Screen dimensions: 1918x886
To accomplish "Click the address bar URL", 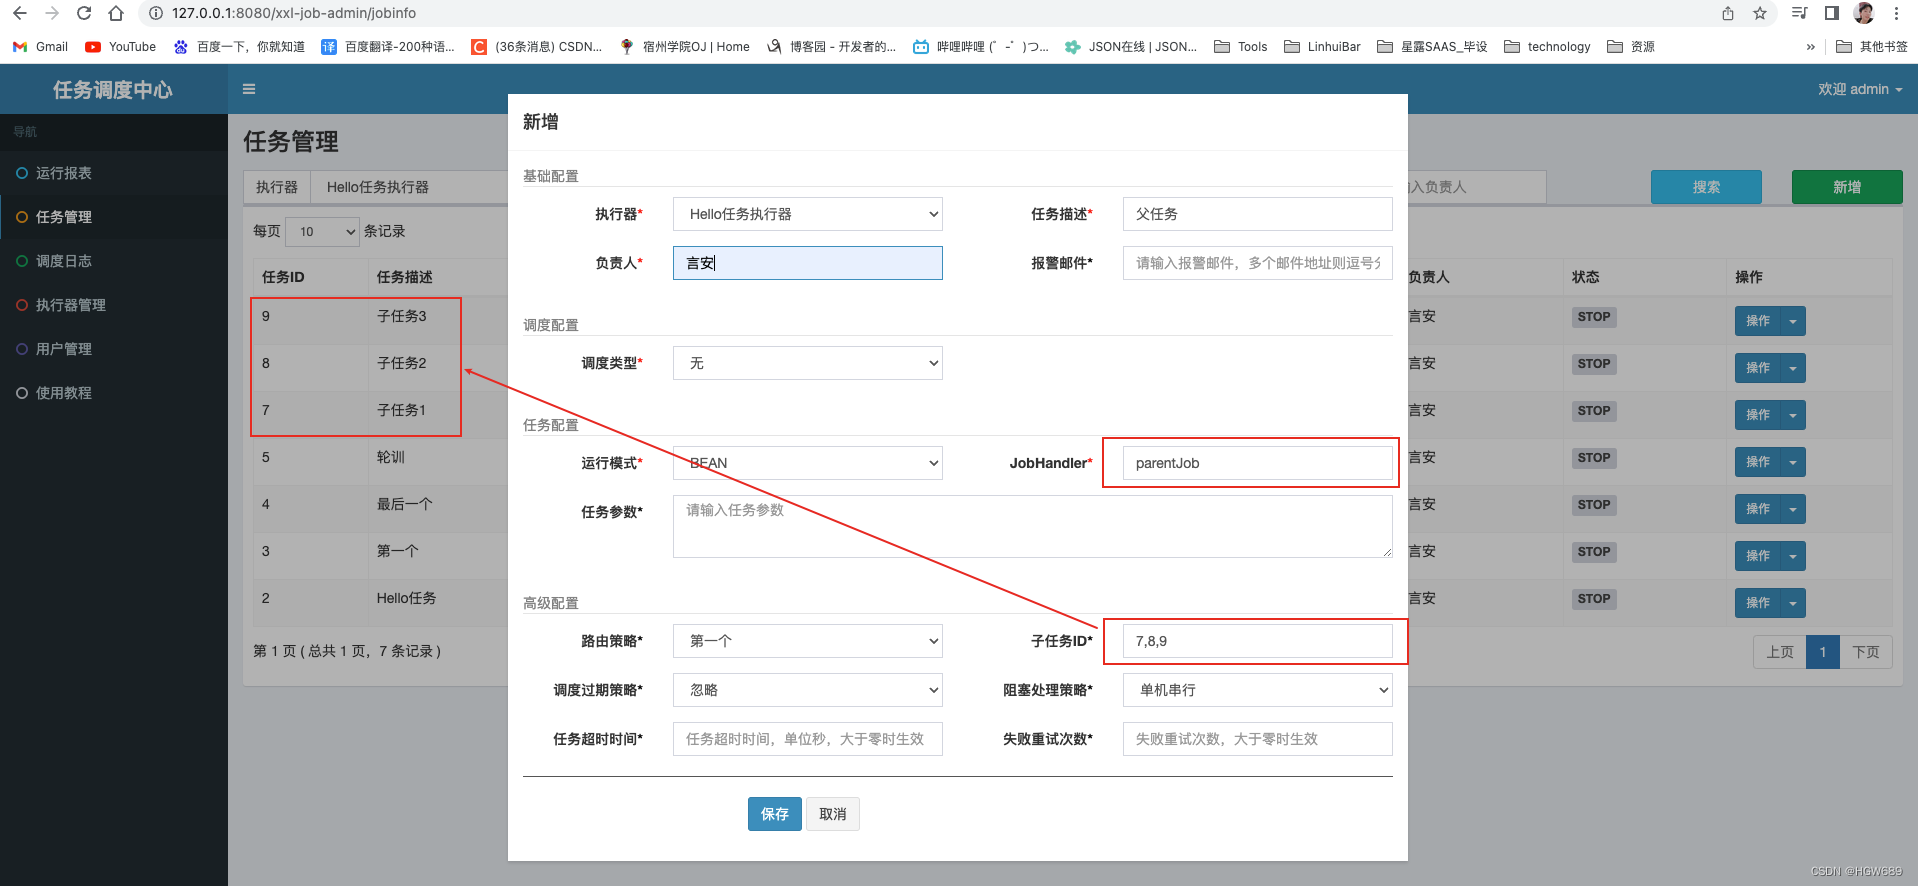I will click(x=294, y=13).
